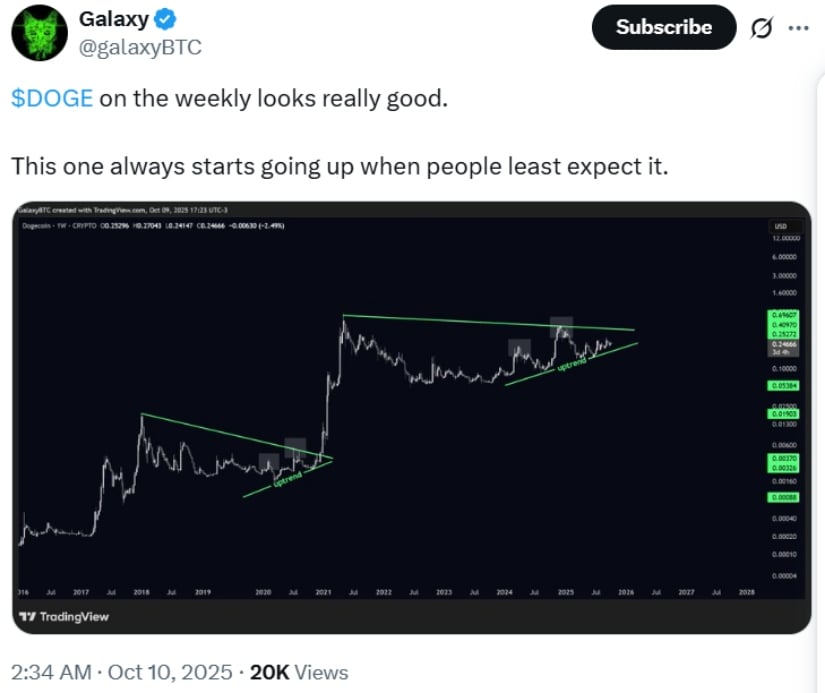Click the Grok slashed-circle icon

[x=760, y=28]
